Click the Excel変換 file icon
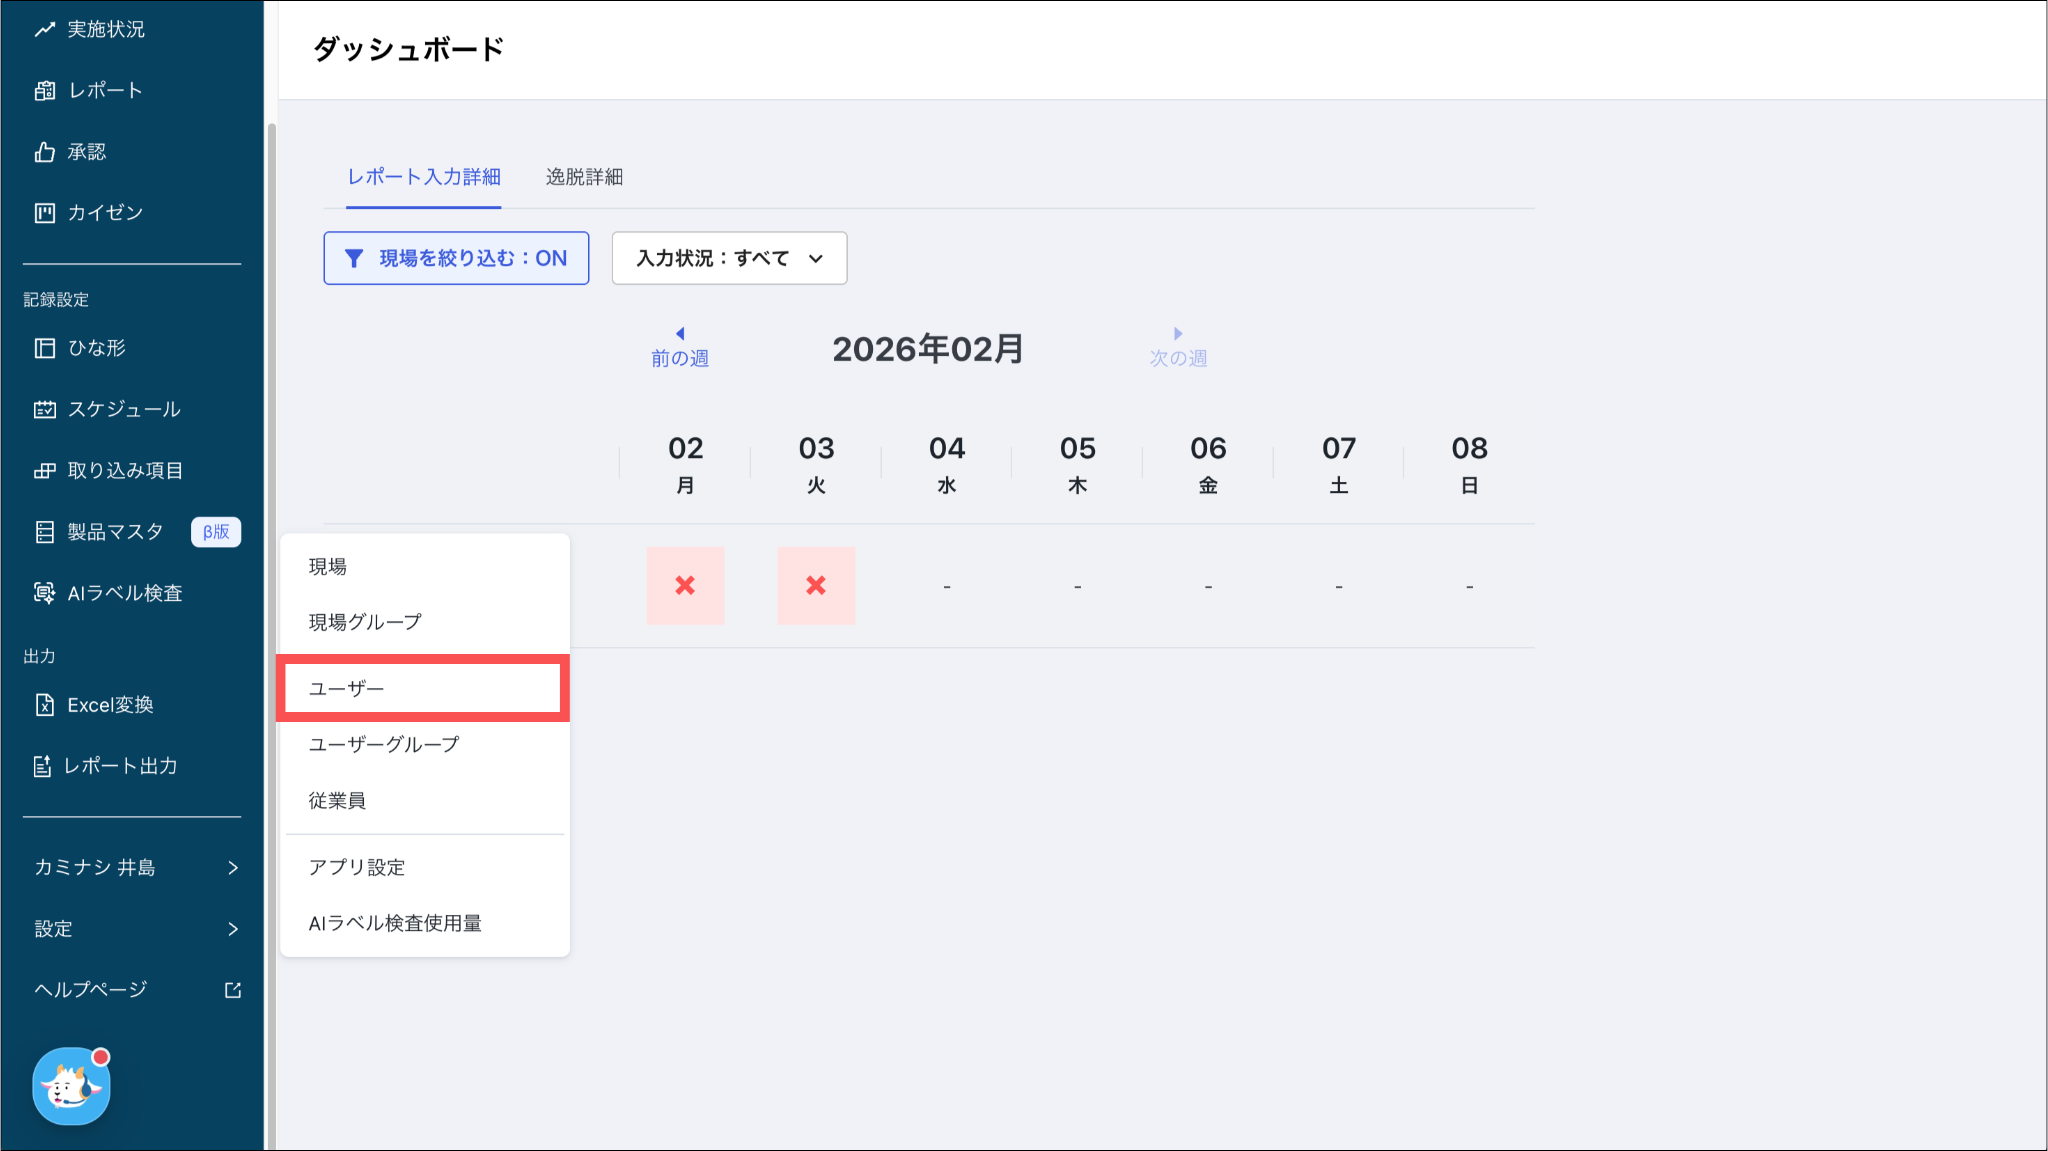 coord(44,705)
